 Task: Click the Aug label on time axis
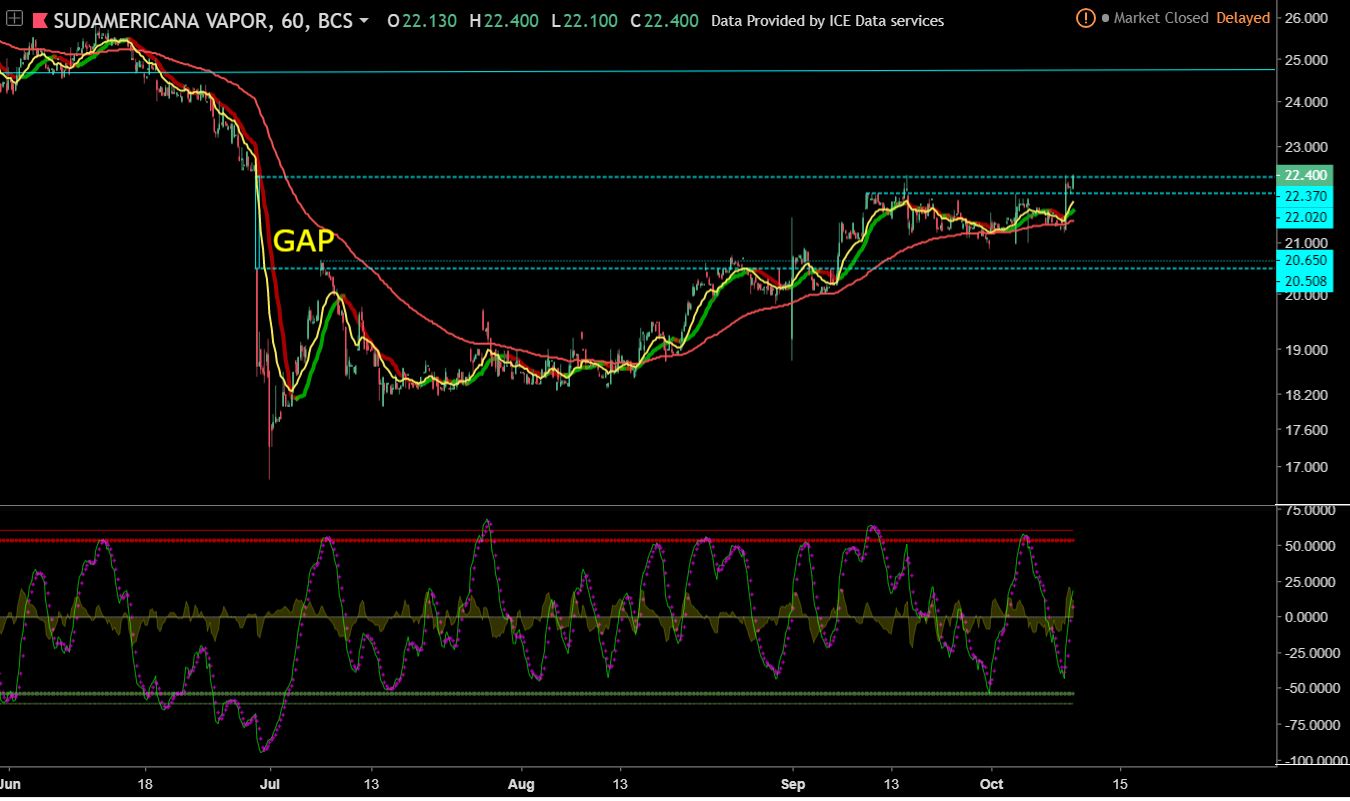[x=521, y=783]
